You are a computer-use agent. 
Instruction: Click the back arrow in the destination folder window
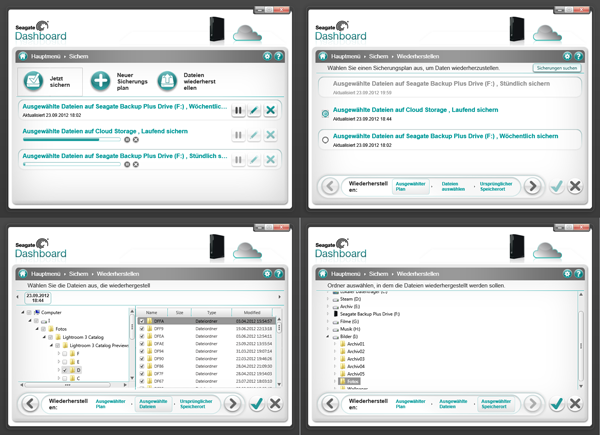[x=330, y=404]
